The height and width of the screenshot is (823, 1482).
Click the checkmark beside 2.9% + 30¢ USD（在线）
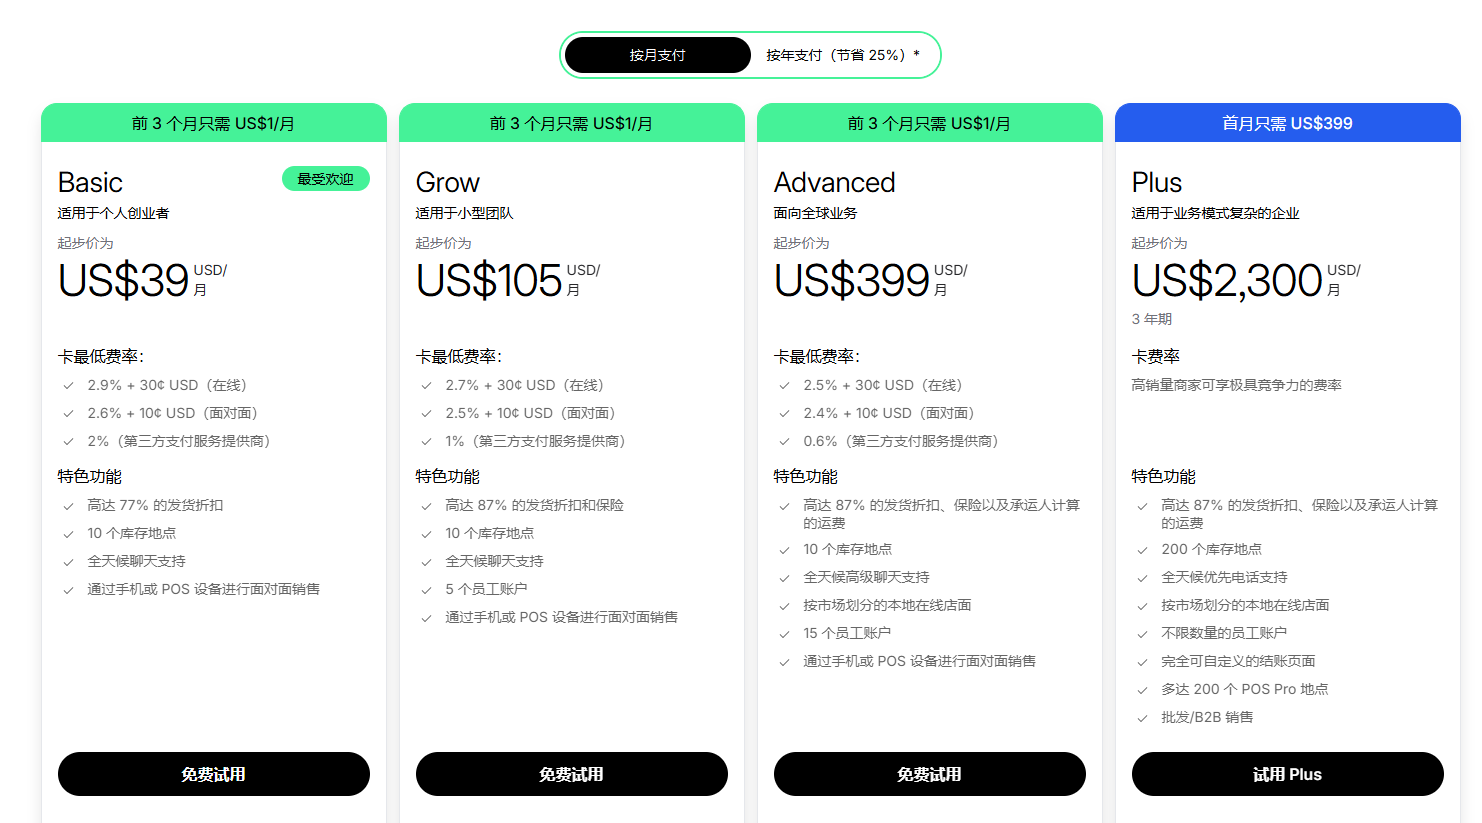[x=68, y=385]
